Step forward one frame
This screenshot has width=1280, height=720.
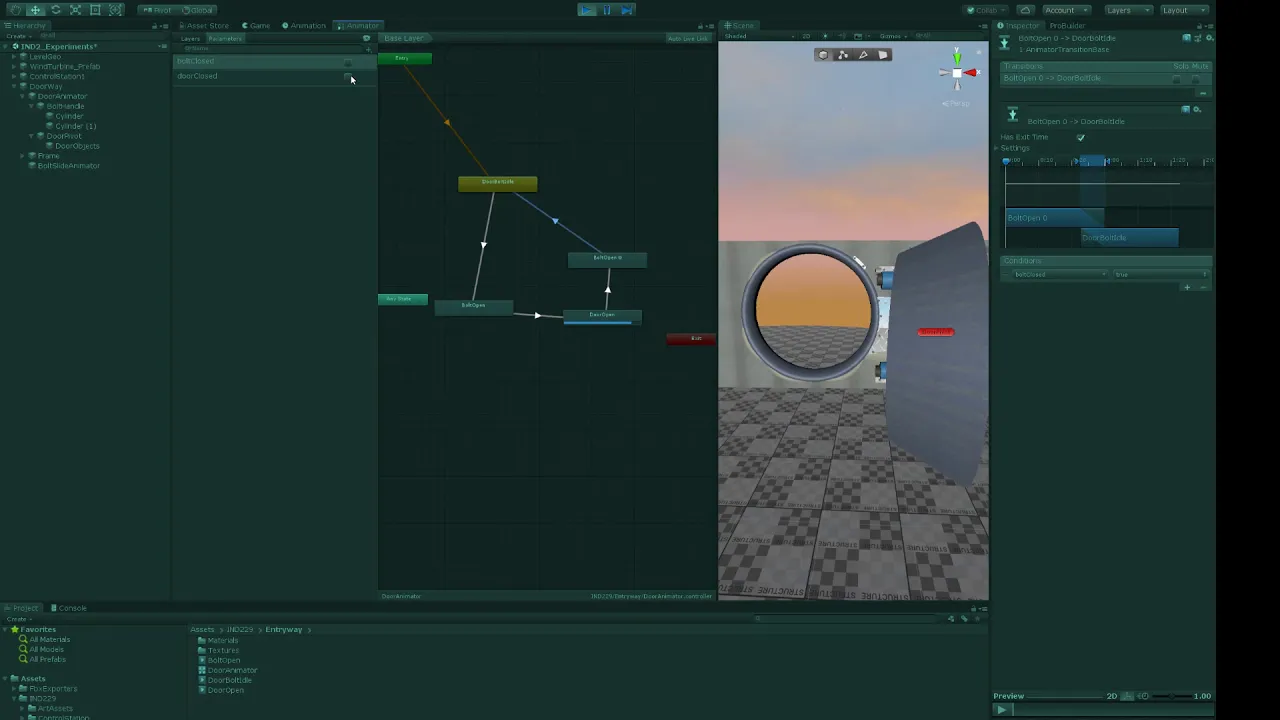click(626, 10)
